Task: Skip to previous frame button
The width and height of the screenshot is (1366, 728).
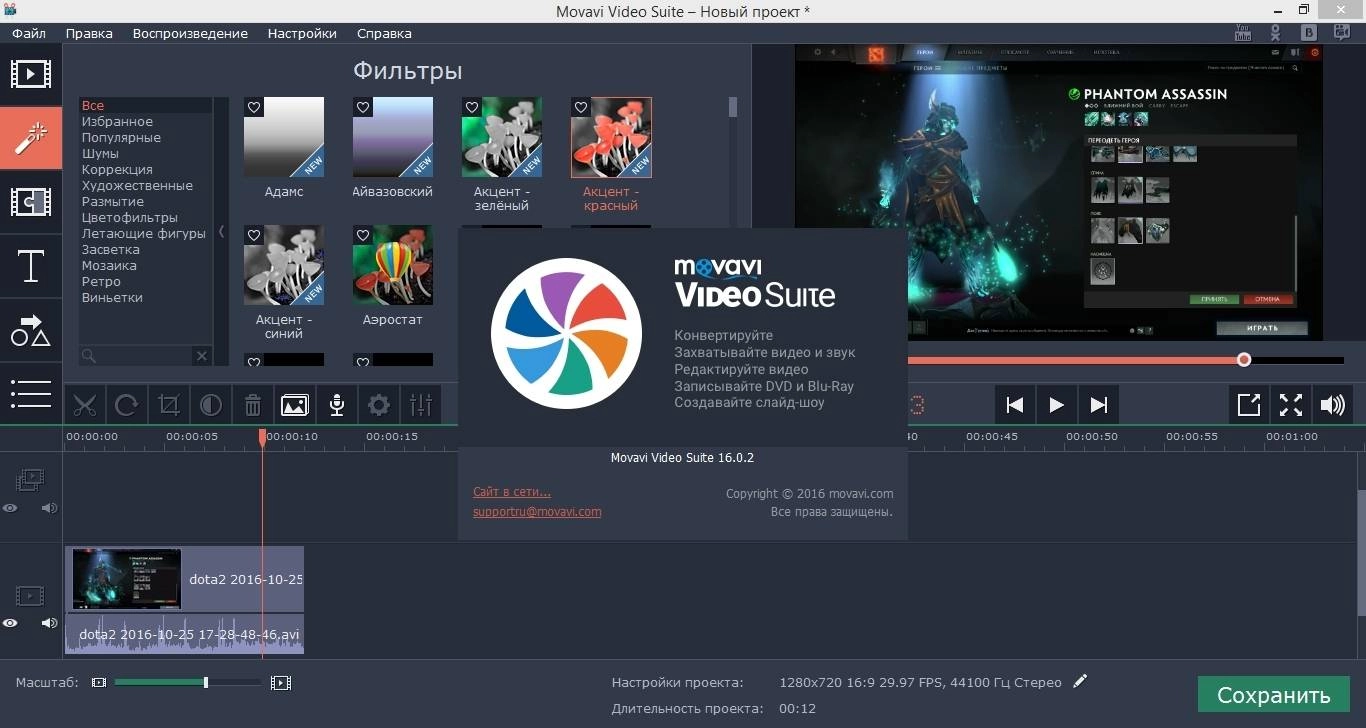Action: click(1015, 405)
